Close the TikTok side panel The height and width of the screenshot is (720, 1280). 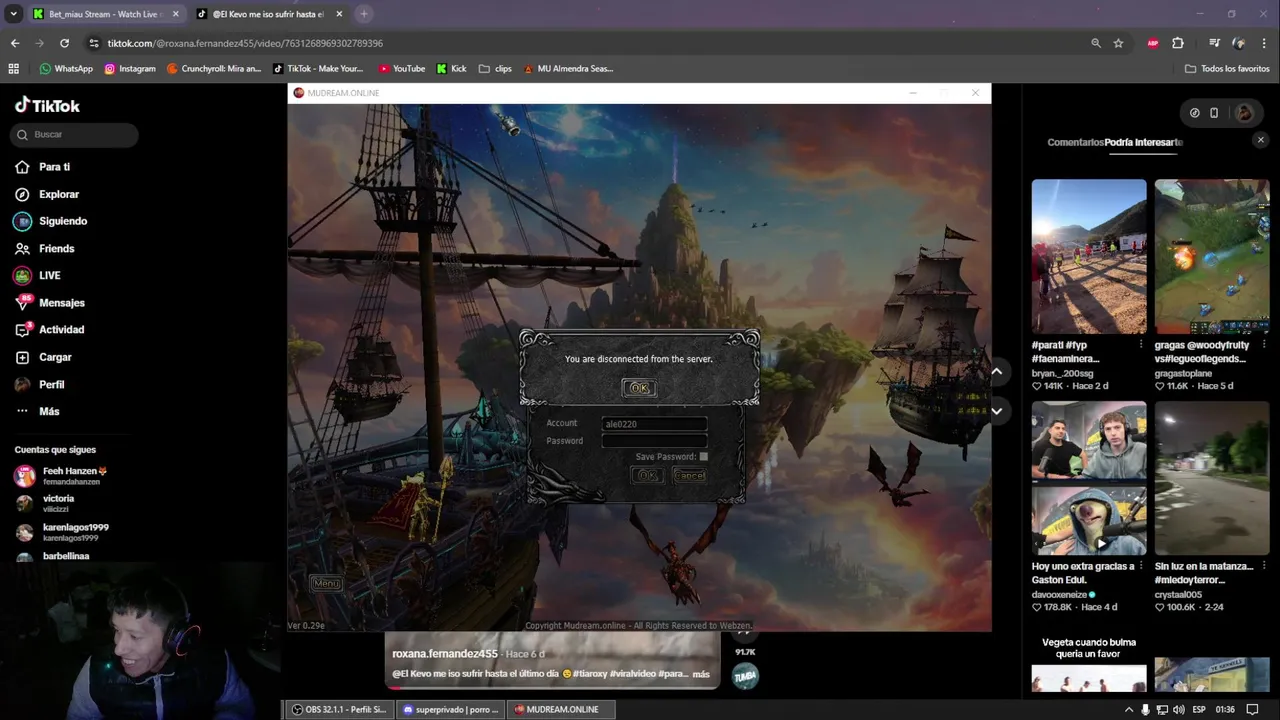point(1260,140)
